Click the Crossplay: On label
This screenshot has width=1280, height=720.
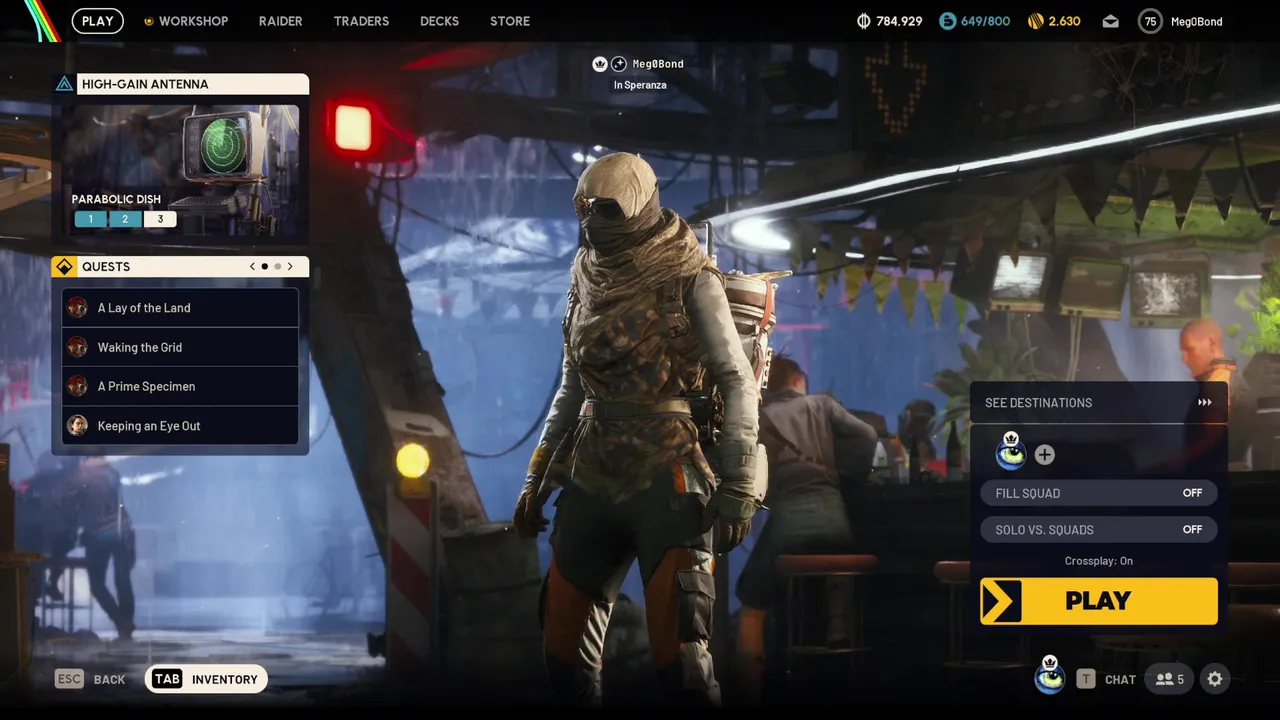point(1098,561)
